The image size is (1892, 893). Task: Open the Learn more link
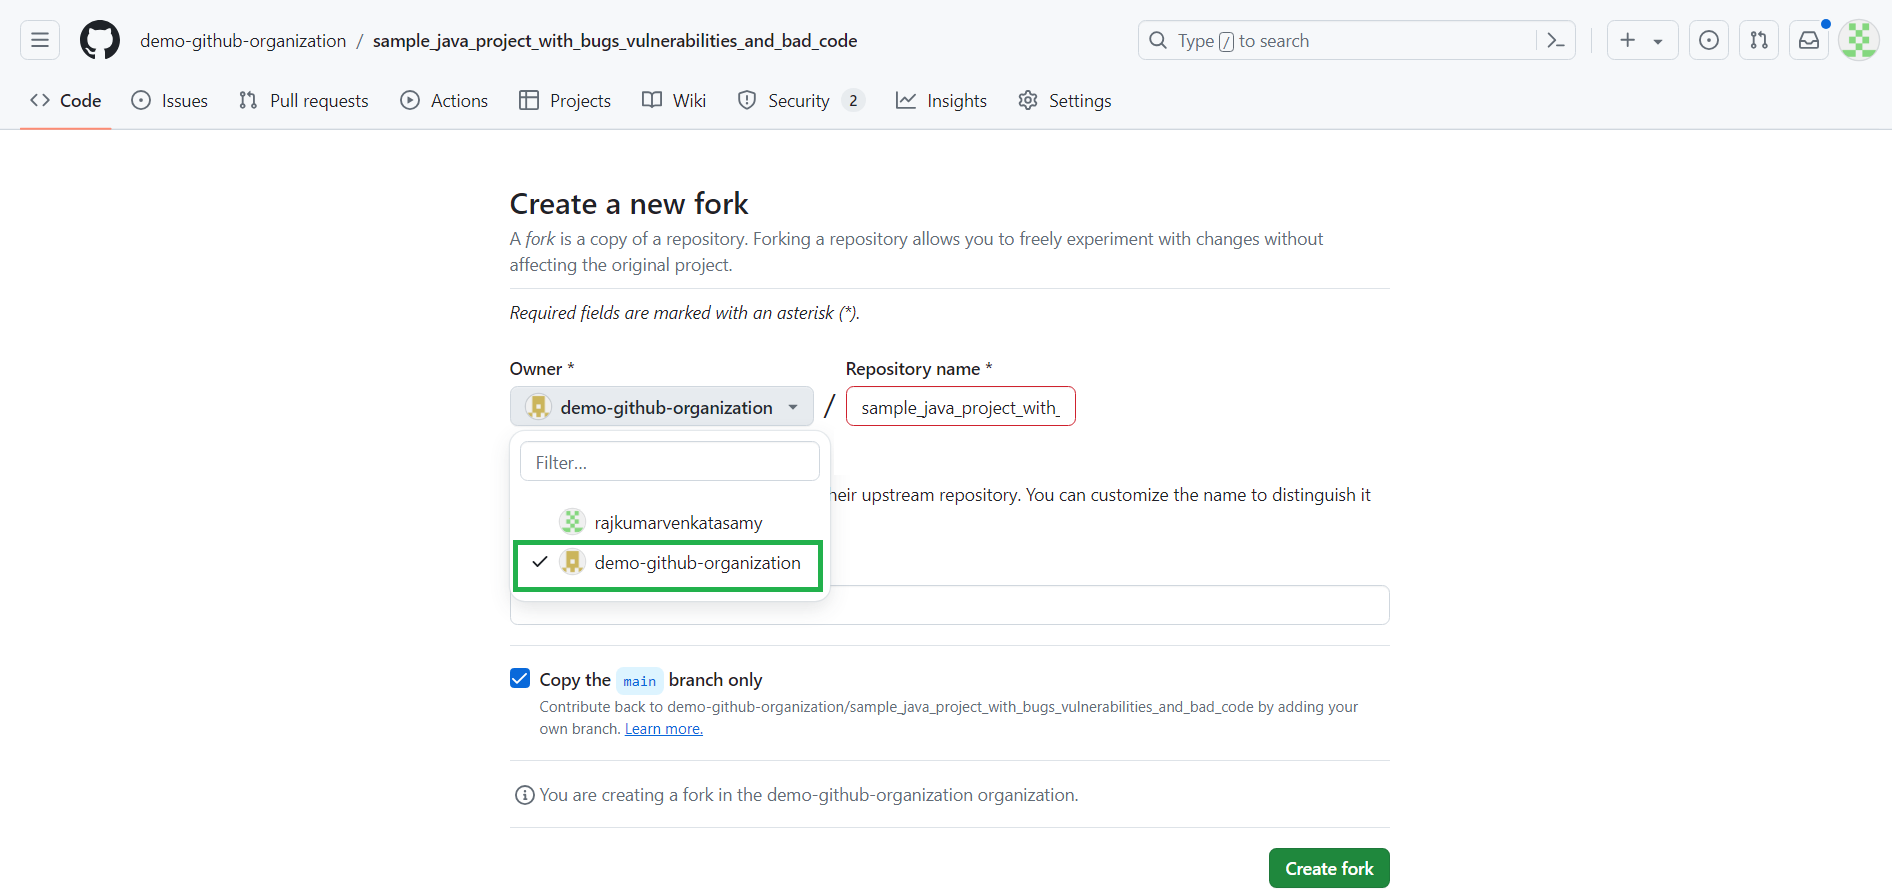tap(664, 729)
